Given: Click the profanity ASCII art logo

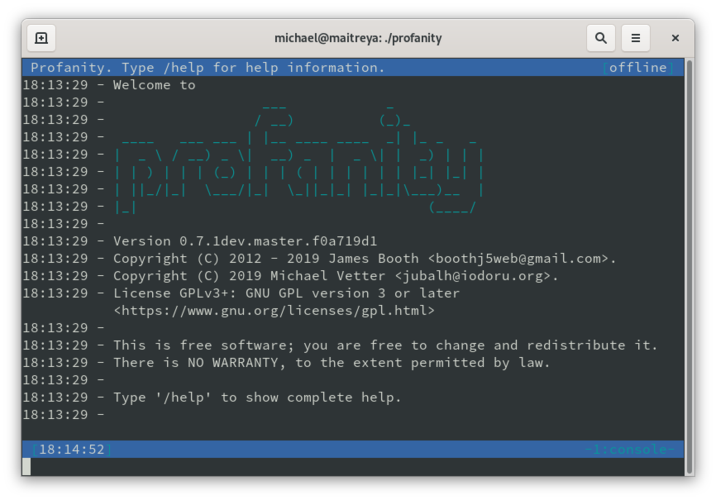Looking at the screenshot, I should tap(299, 158).
